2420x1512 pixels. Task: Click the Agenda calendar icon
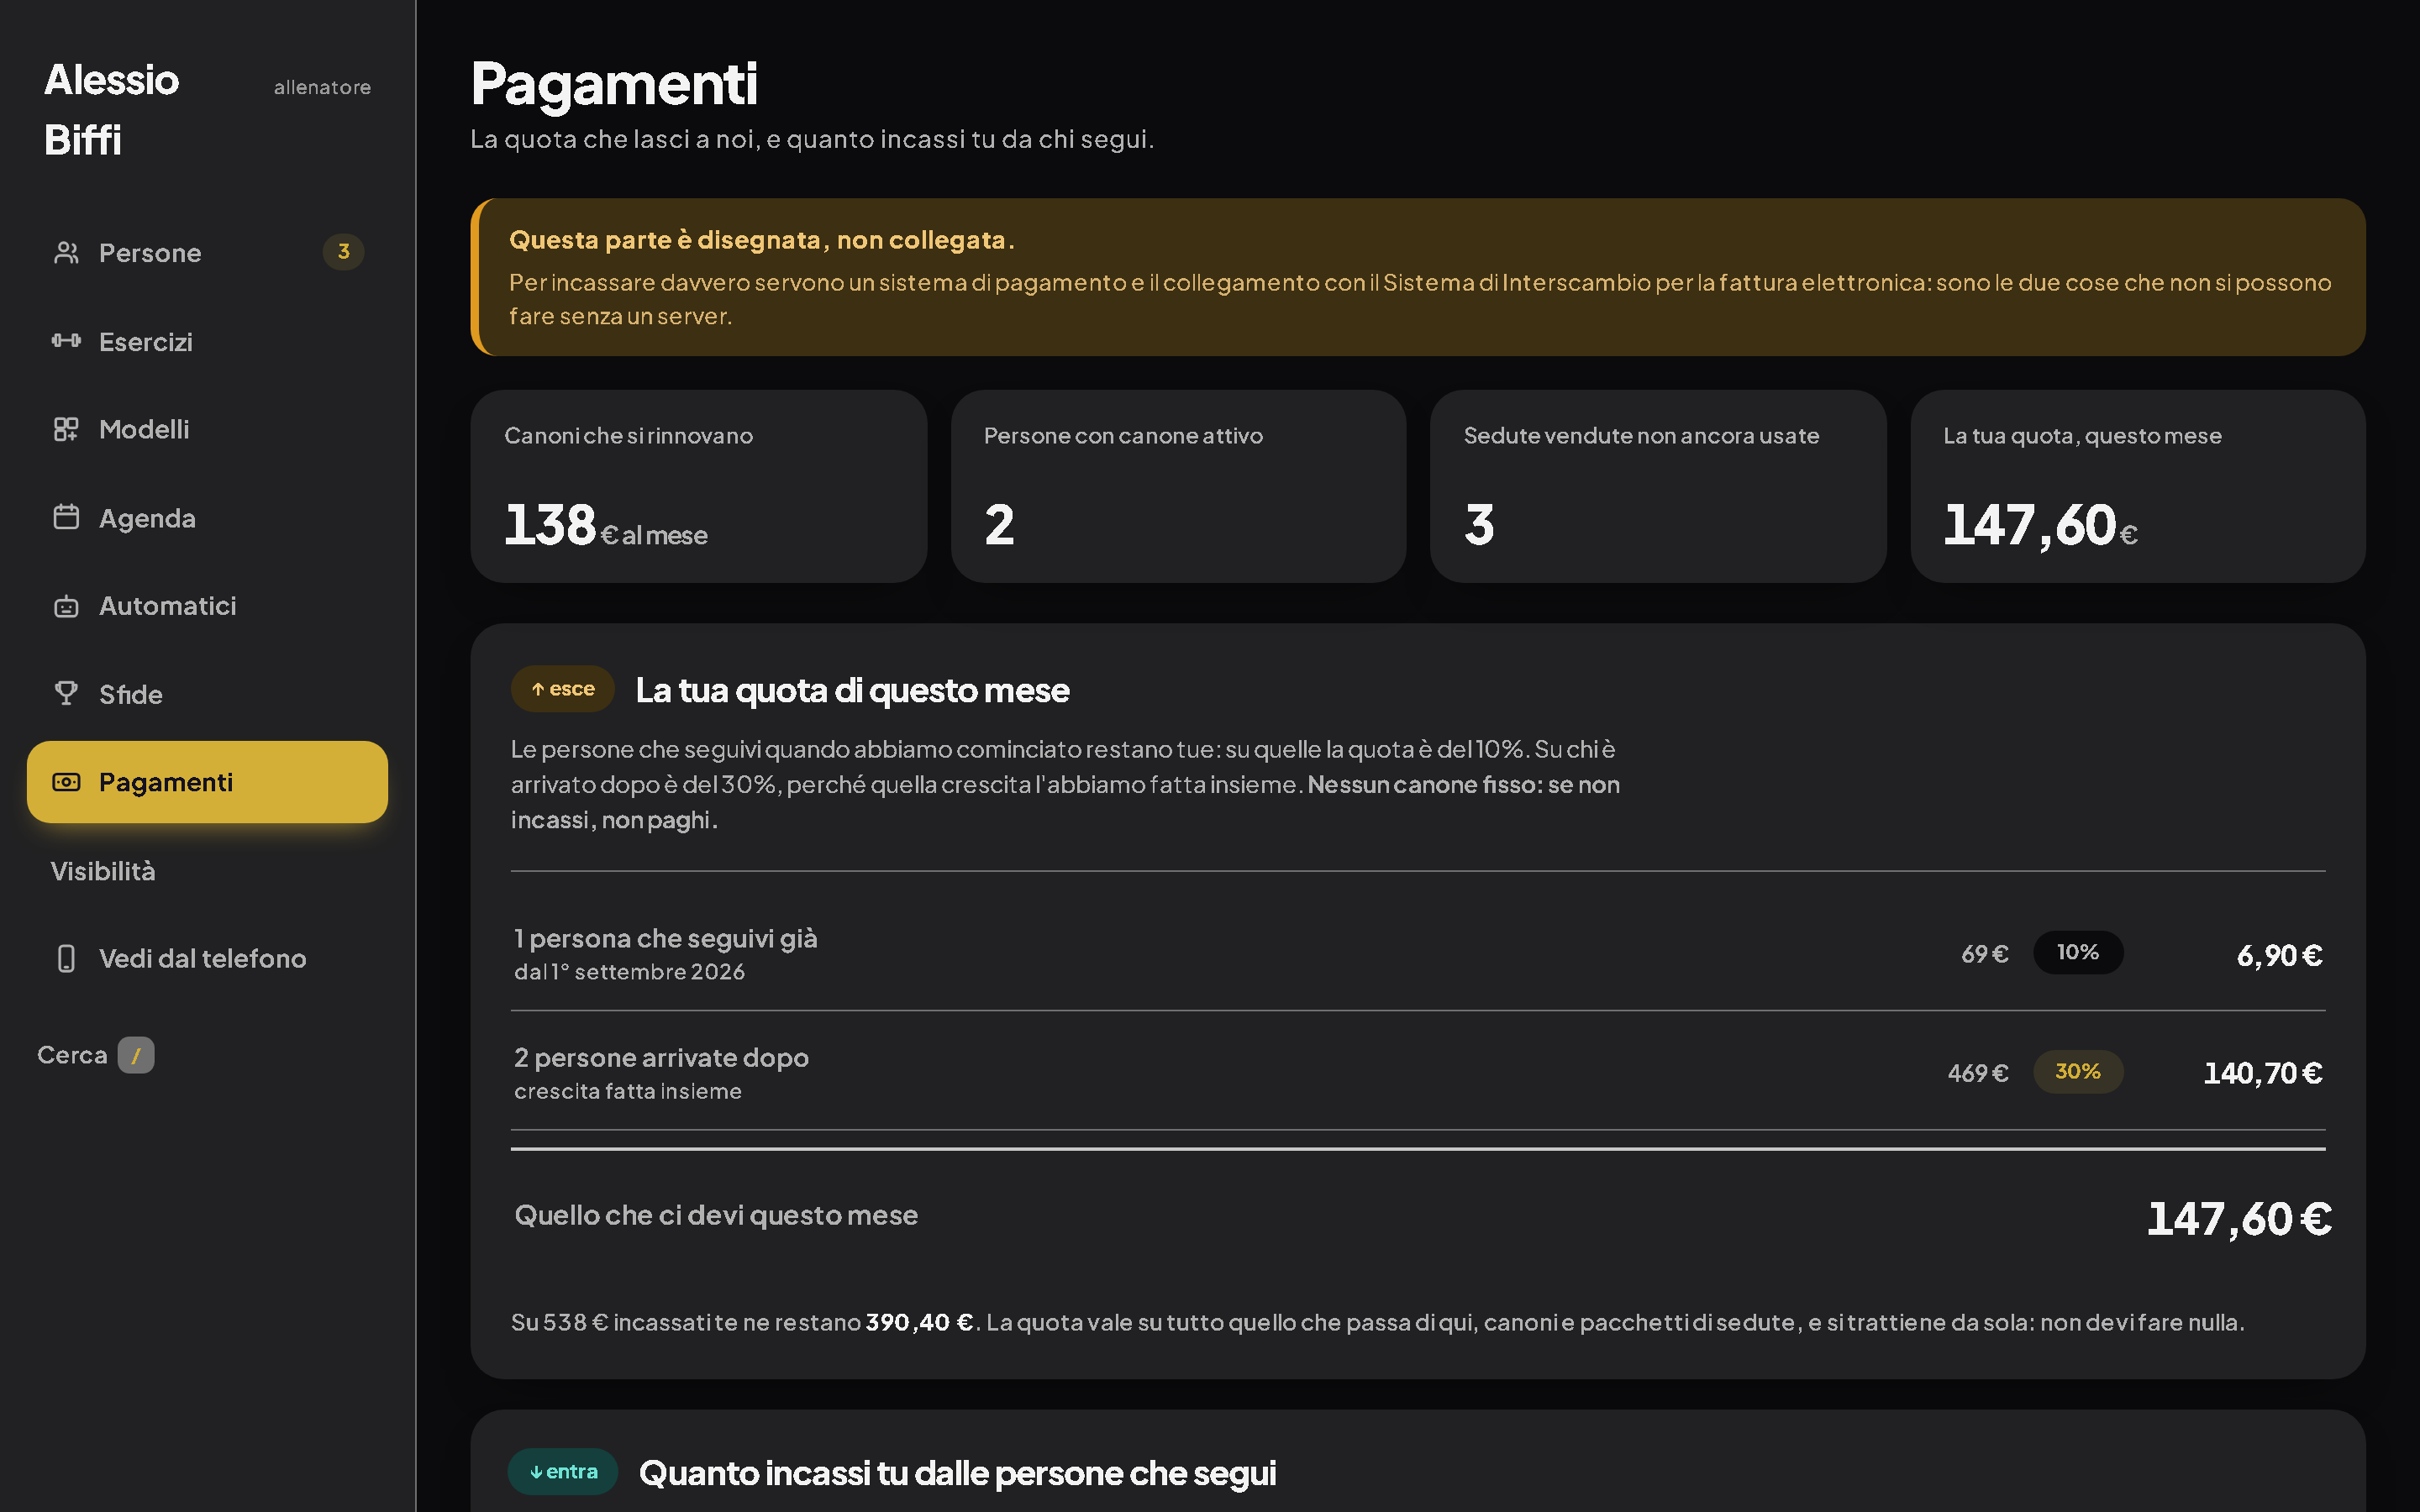66,517
